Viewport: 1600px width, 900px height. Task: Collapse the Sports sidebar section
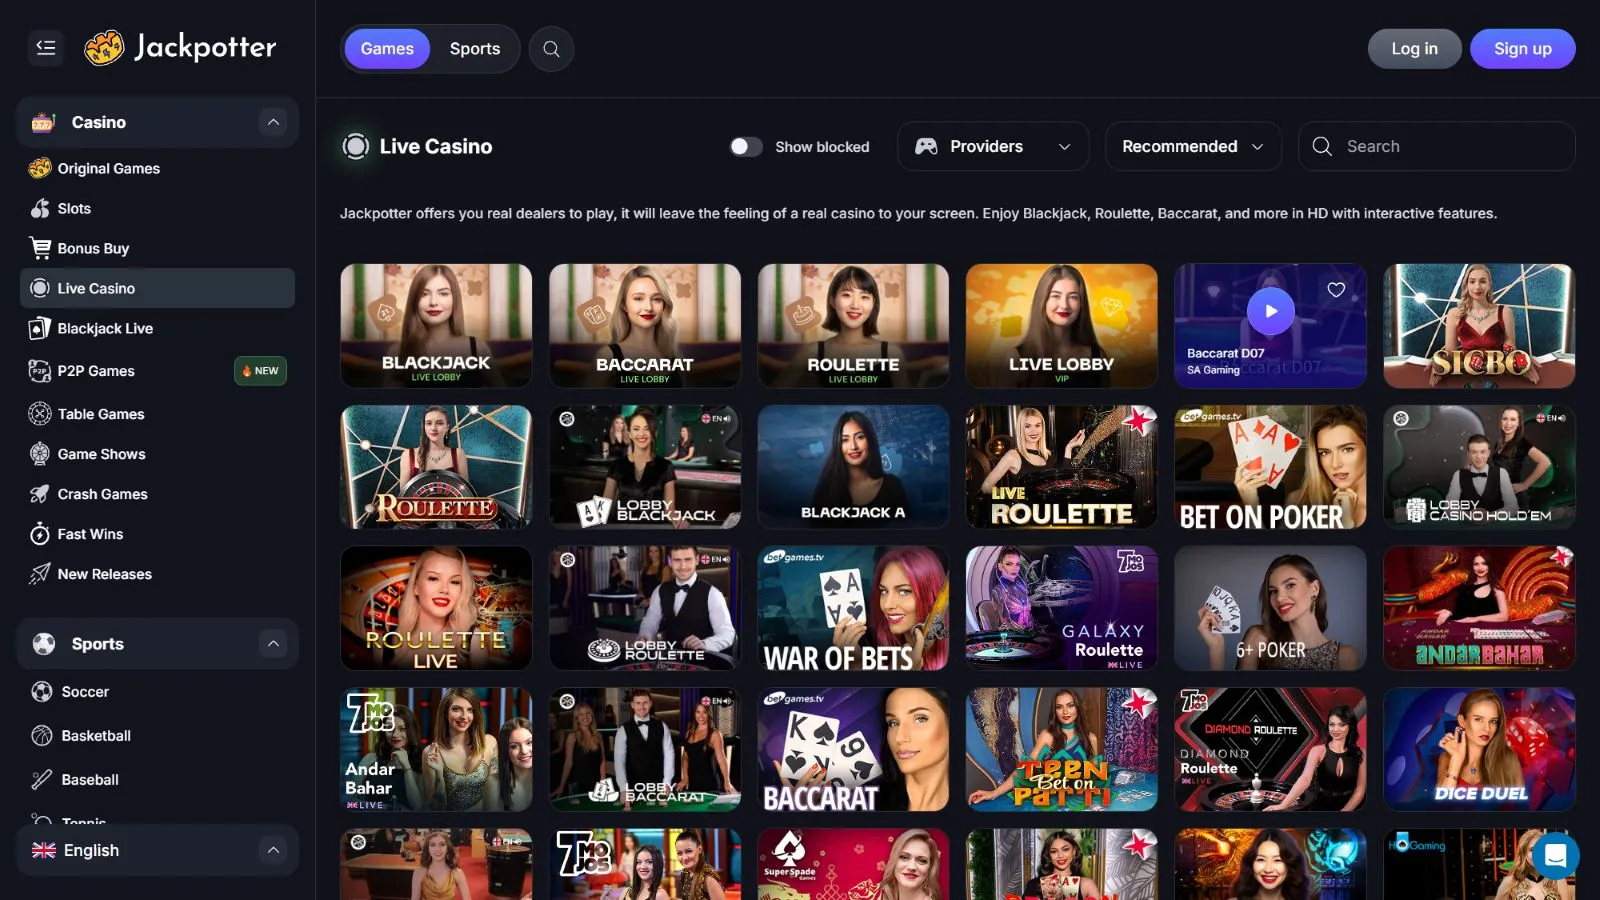[x=273, y=644]
